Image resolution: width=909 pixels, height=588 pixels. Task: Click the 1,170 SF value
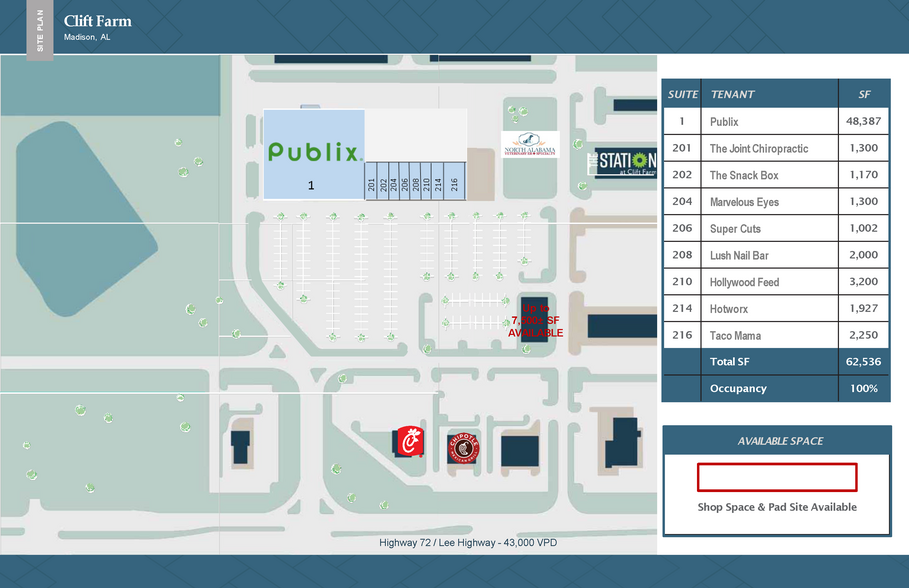[x=863, y=175]
